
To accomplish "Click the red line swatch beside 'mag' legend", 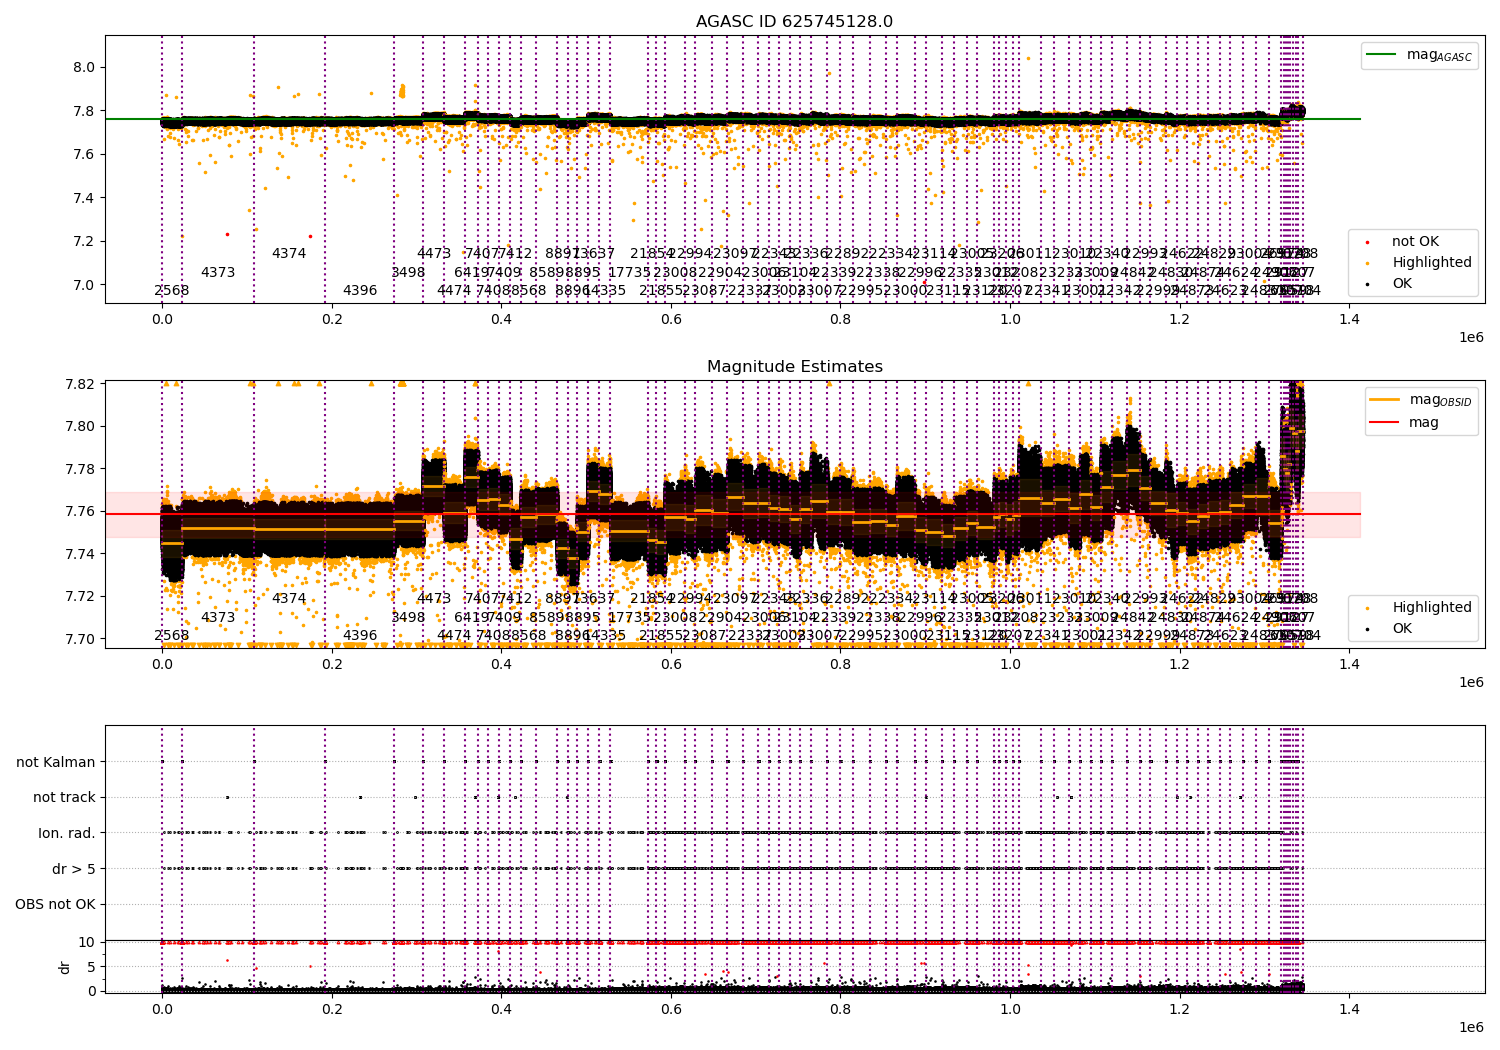I will tap(1384, 423).
